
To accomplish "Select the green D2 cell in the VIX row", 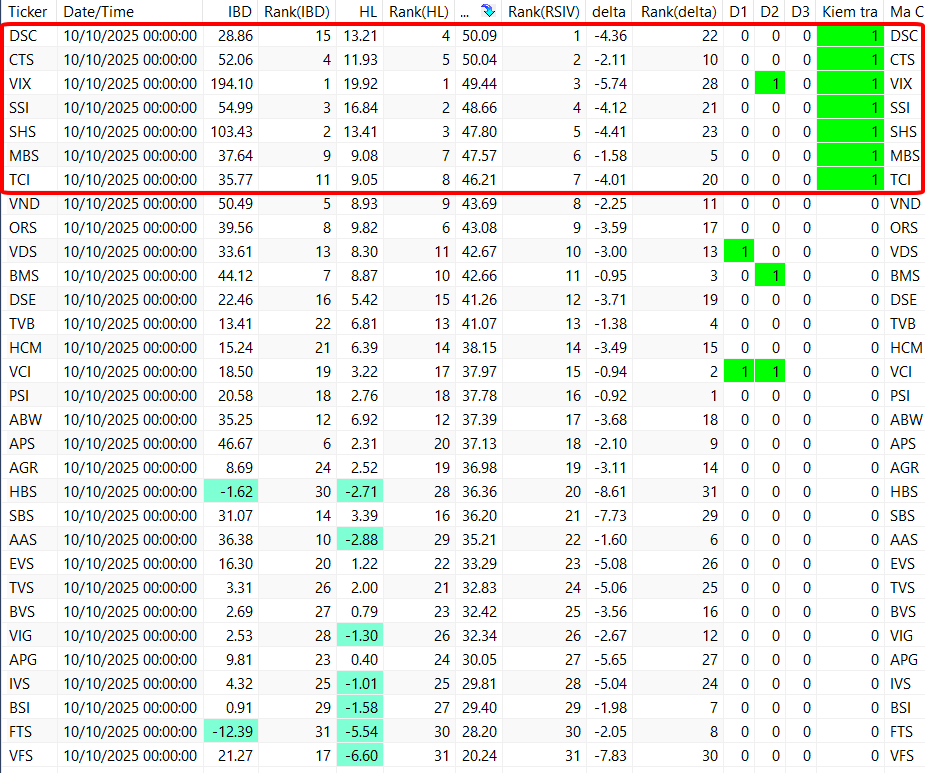I will [770, 84].
